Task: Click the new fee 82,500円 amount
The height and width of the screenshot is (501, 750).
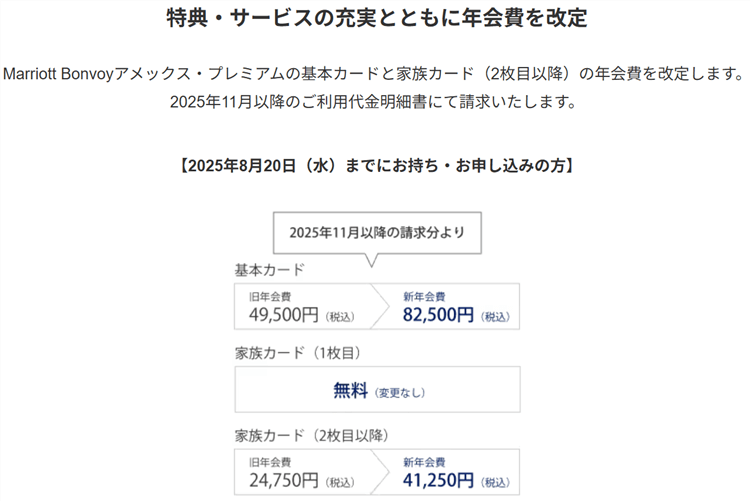Action: coord(439,315)
